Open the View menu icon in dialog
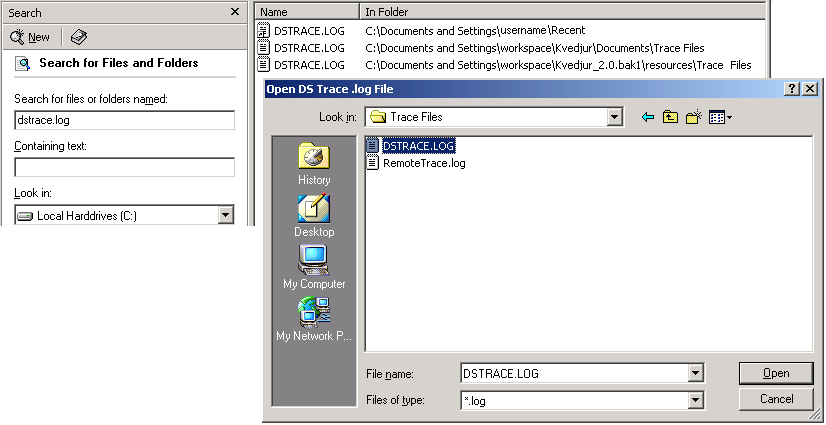 point(720,117)
